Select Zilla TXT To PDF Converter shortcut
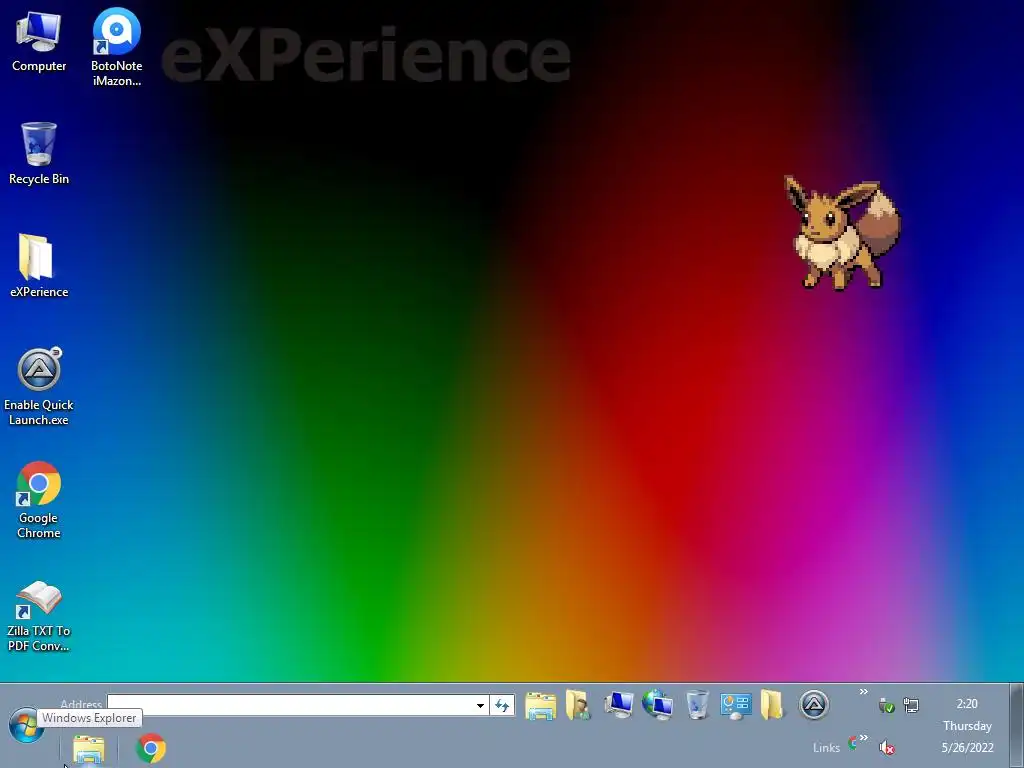Image resolution: width=1024 pixels, height=768 pixels. click(x=39, y=616)
